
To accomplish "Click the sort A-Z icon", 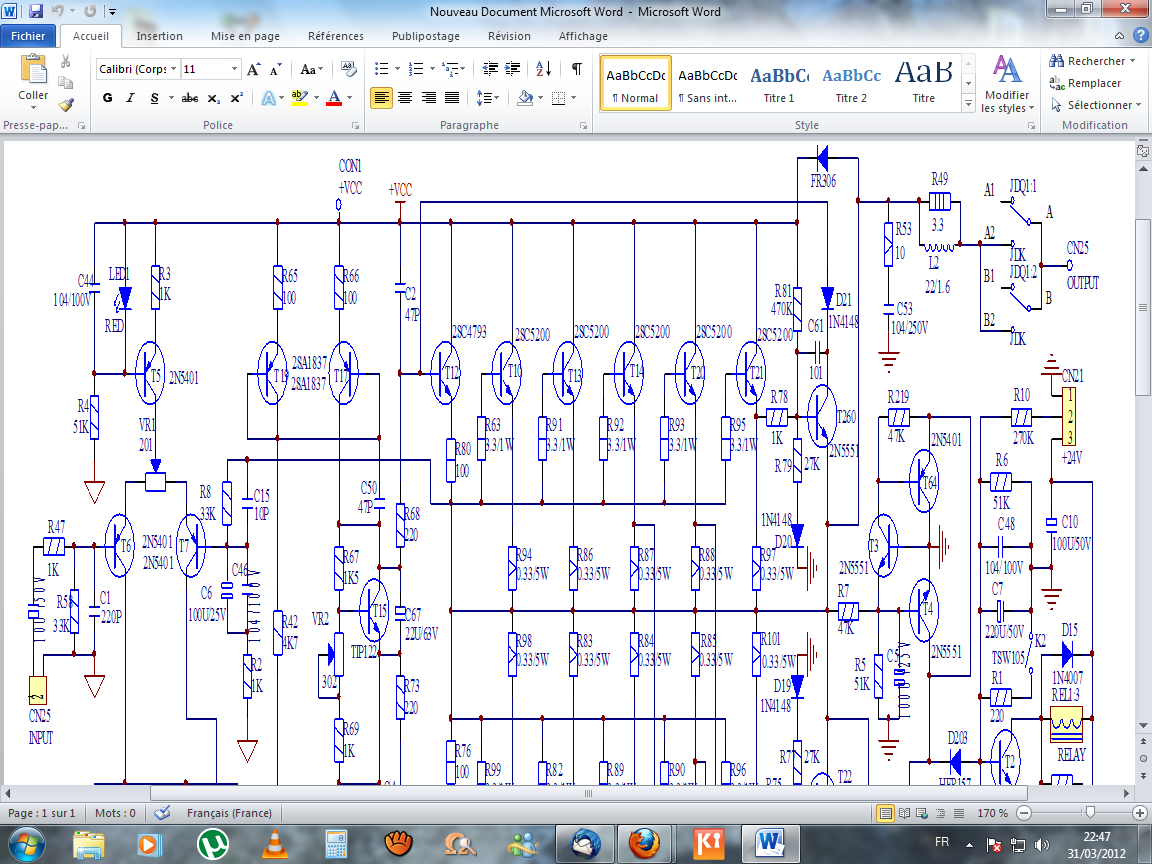I will (x=543, y=69).
